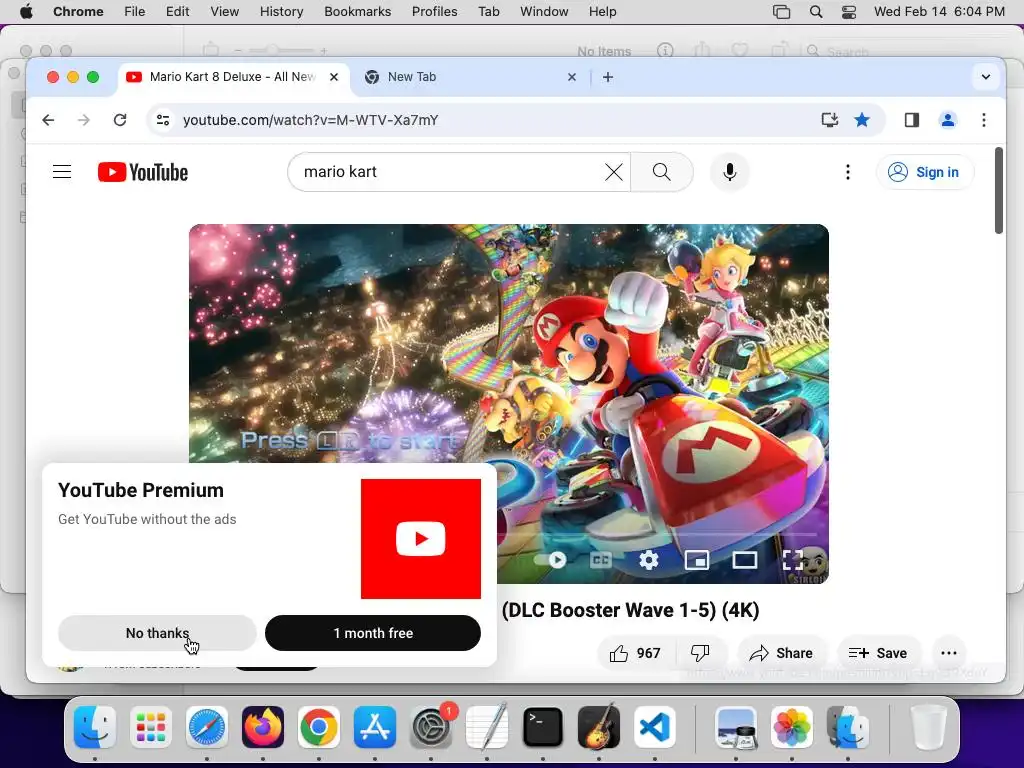
Task: Save the video to a playlist
Action: (x=878, y=653)
